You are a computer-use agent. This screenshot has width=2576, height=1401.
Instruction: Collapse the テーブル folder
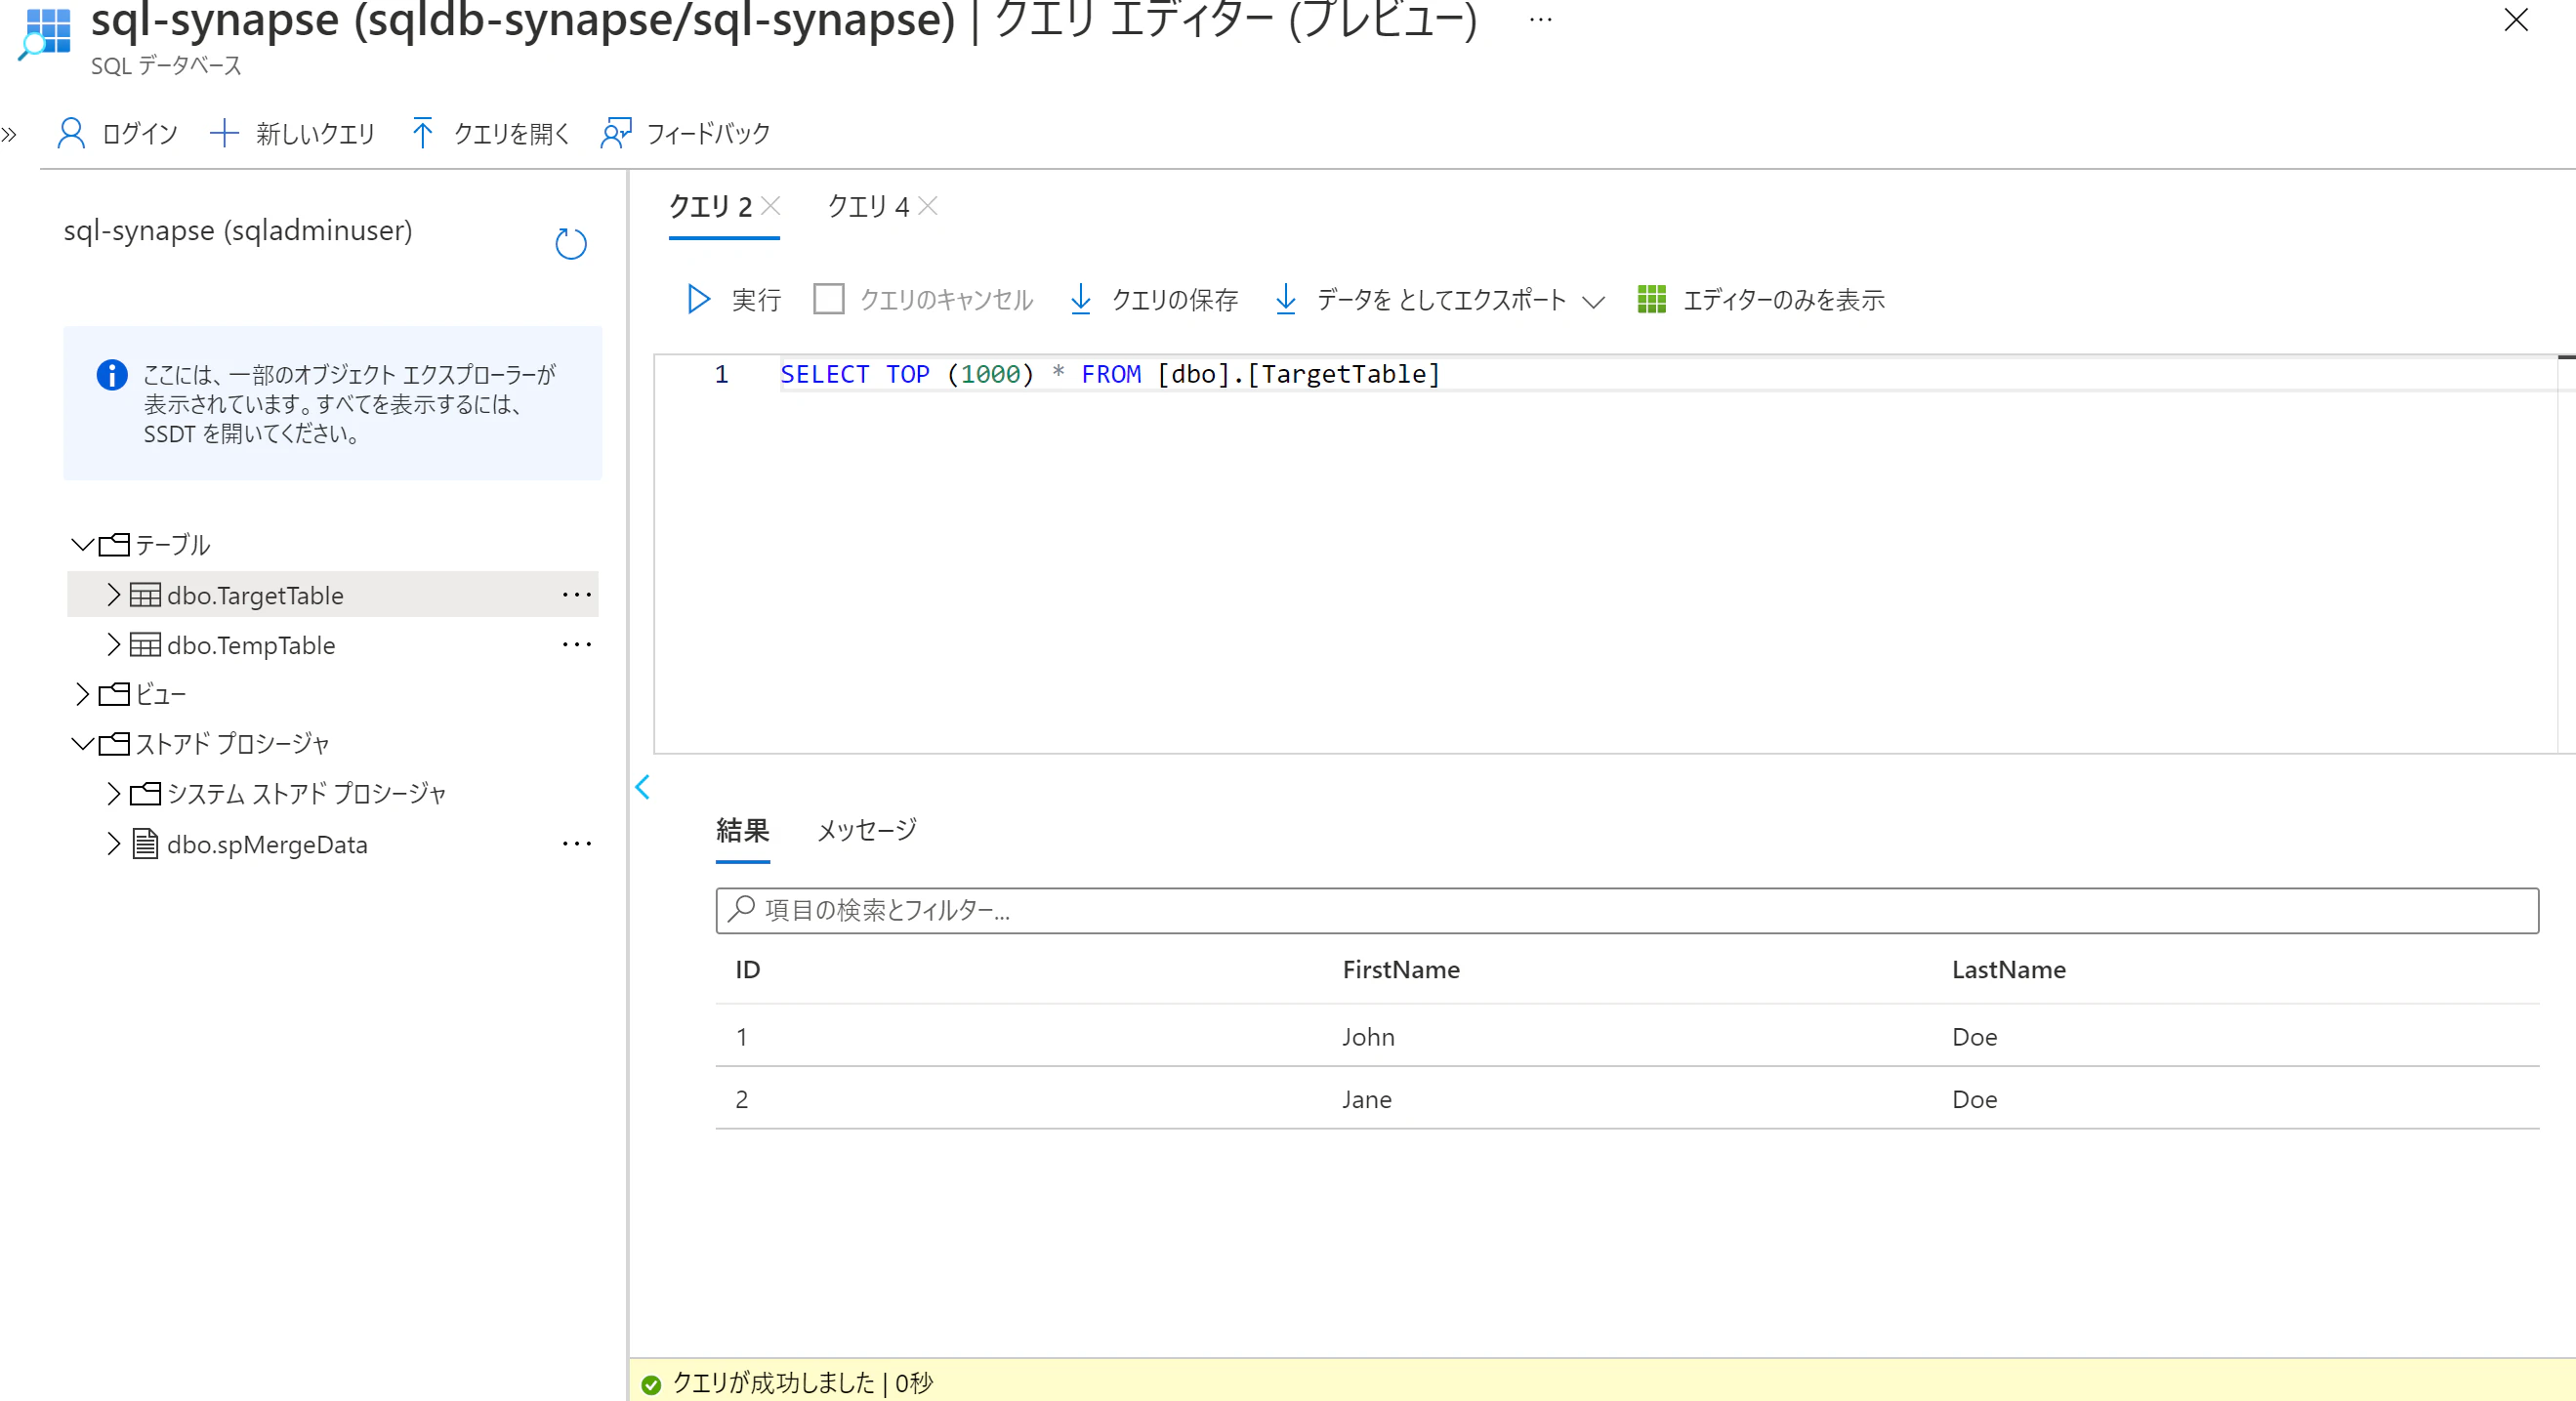[83, 545]
